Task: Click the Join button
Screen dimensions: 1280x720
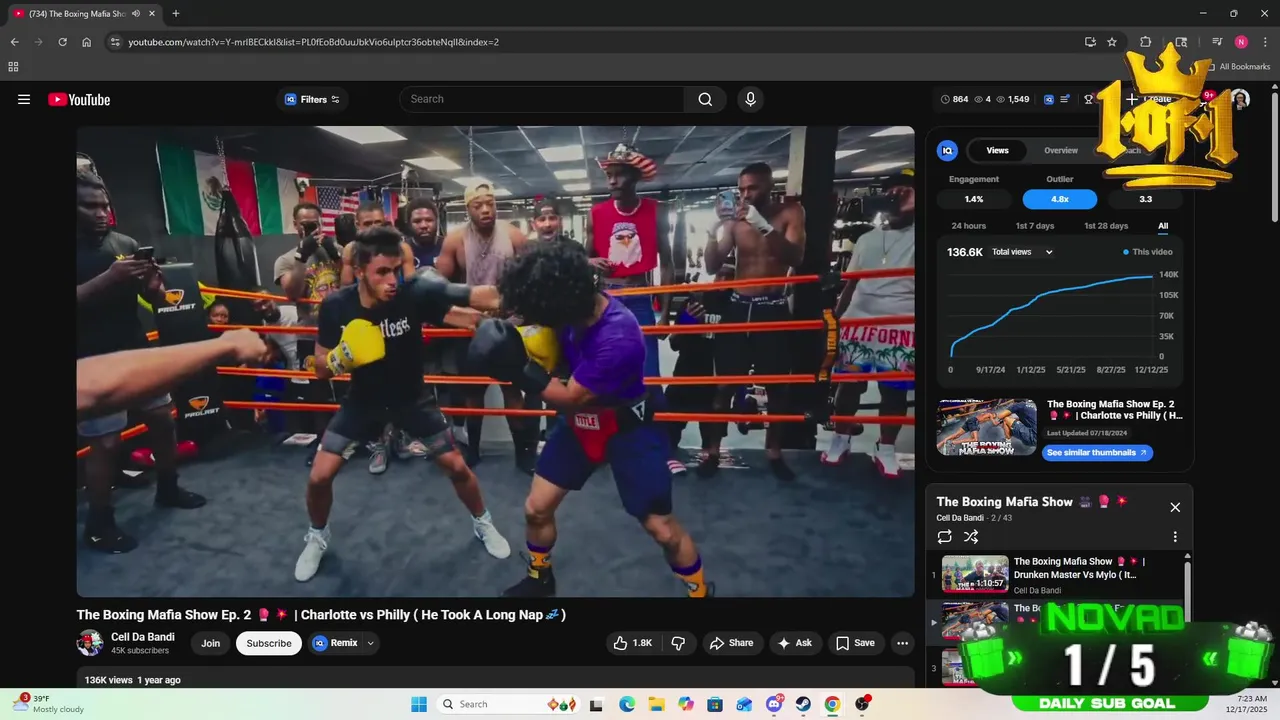Action: click(x=210, y=643)
